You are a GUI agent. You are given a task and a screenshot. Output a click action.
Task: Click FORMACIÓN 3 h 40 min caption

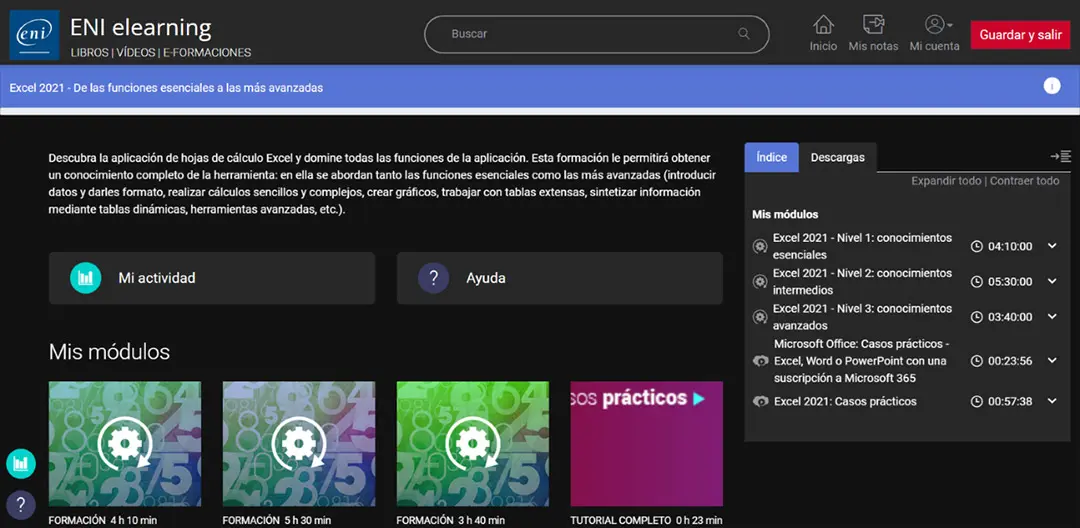pyautogui.click(x=450, y=520)
